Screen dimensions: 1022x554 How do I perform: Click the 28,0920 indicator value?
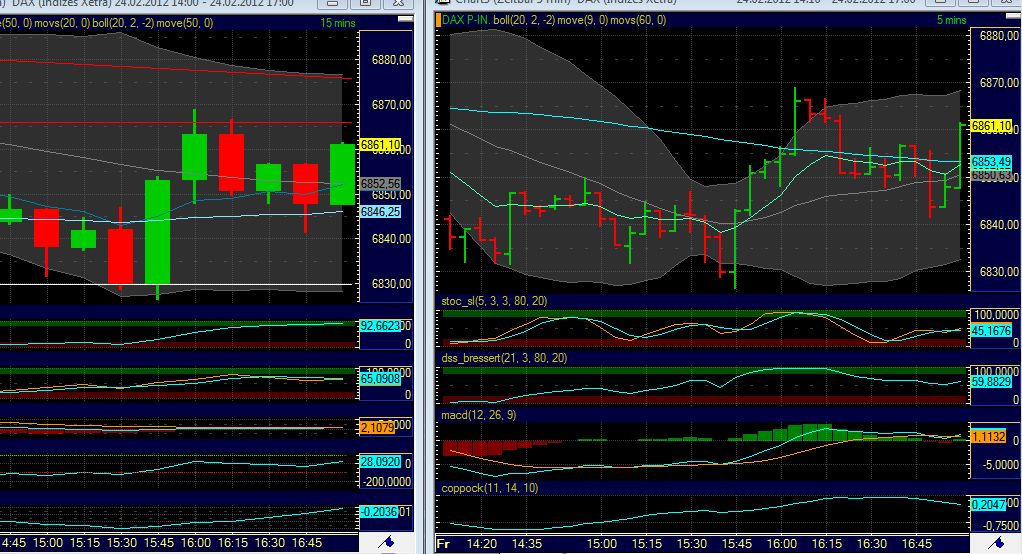(380, 462)
